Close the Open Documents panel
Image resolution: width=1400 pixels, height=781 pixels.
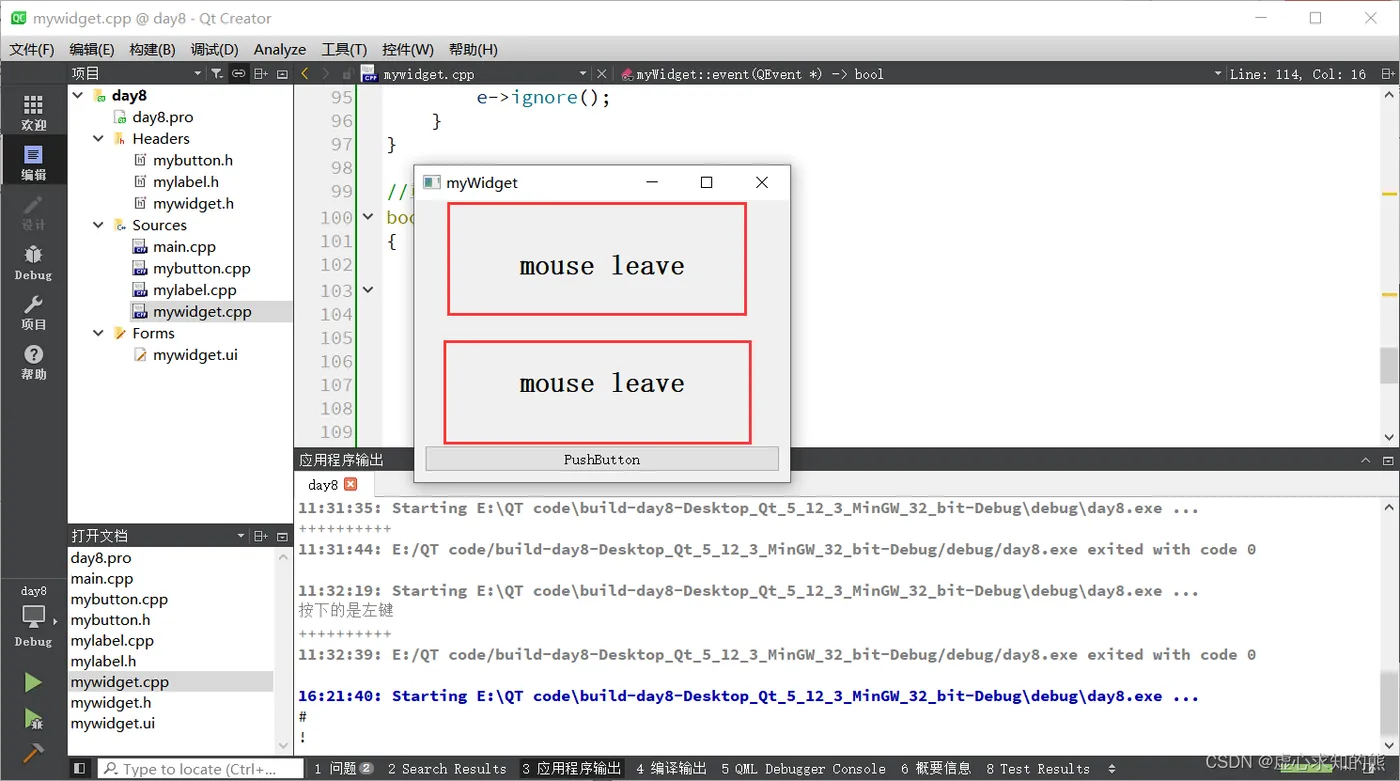point(282,536)
